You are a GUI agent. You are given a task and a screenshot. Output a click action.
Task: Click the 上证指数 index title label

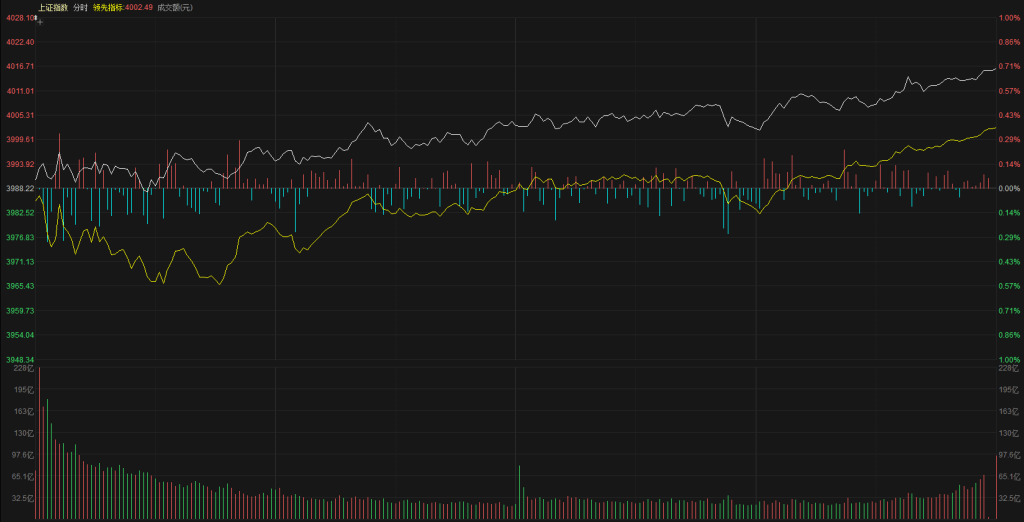tap(55, 7)
